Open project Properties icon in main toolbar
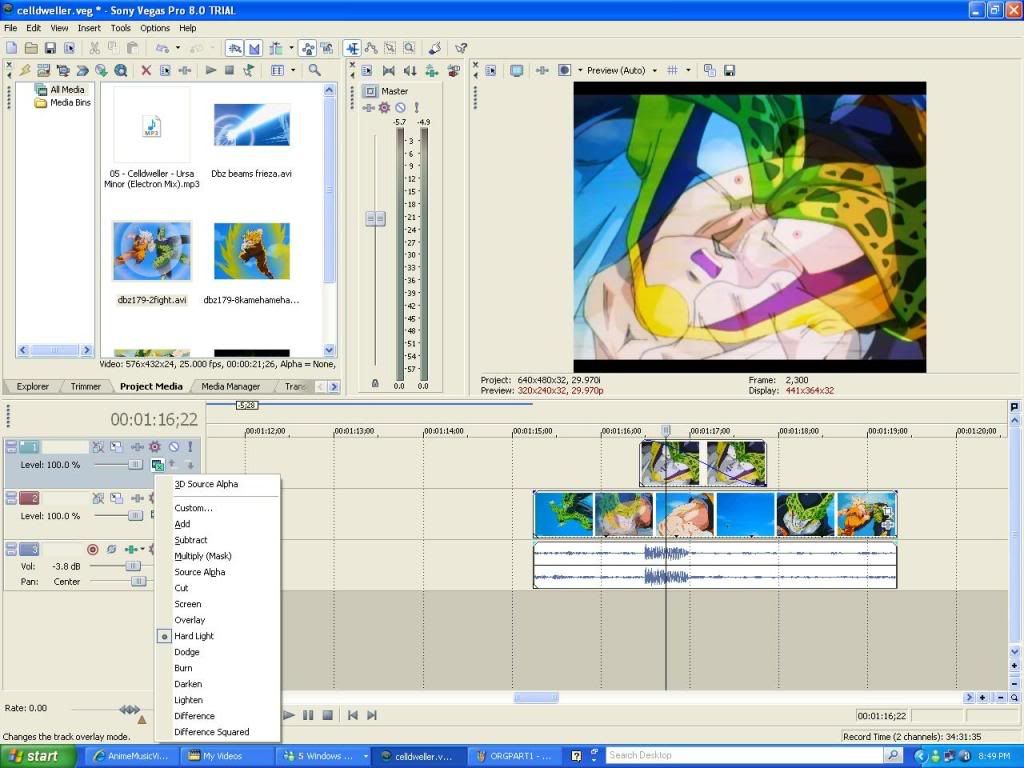 (x=69, y=48)
